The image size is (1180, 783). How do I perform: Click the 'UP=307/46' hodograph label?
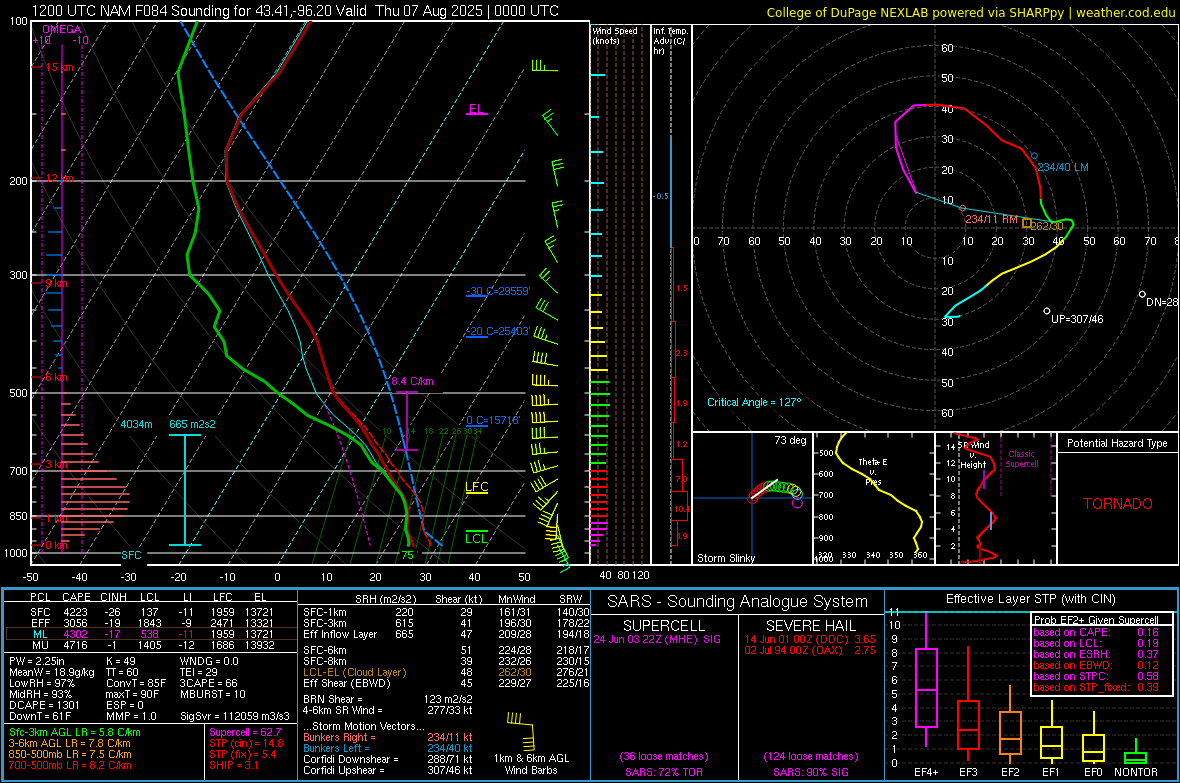pos(1077,319)
